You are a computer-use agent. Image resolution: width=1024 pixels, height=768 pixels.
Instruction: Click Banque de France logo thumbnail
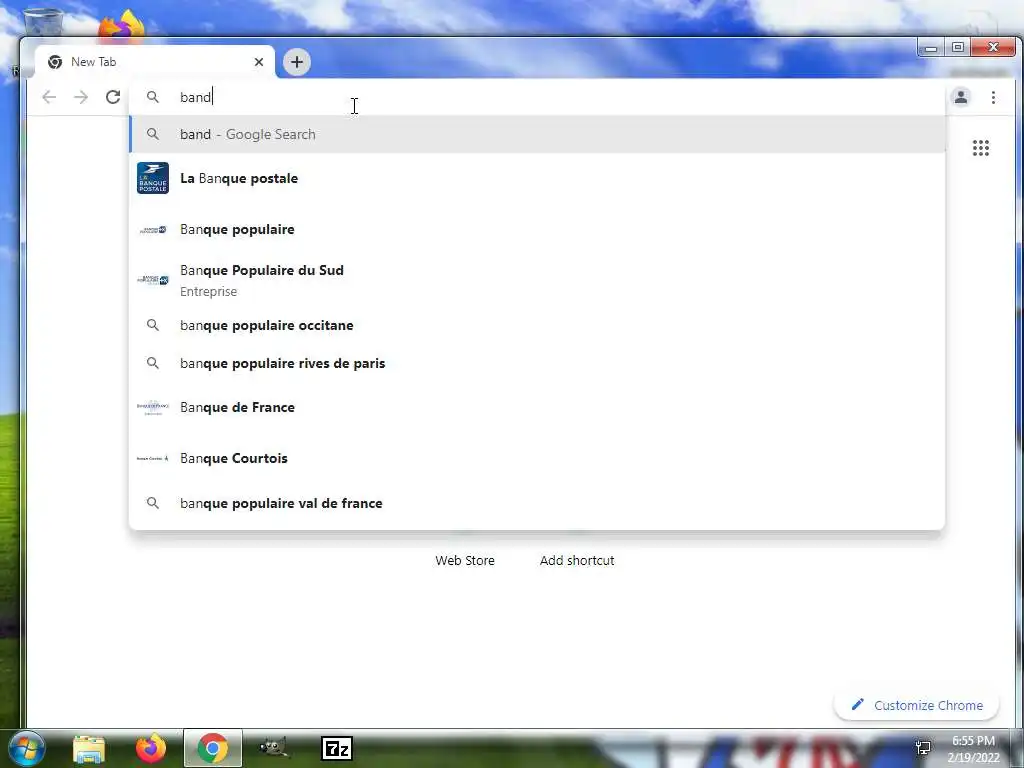pyautogui.click(x=153, y=408)
